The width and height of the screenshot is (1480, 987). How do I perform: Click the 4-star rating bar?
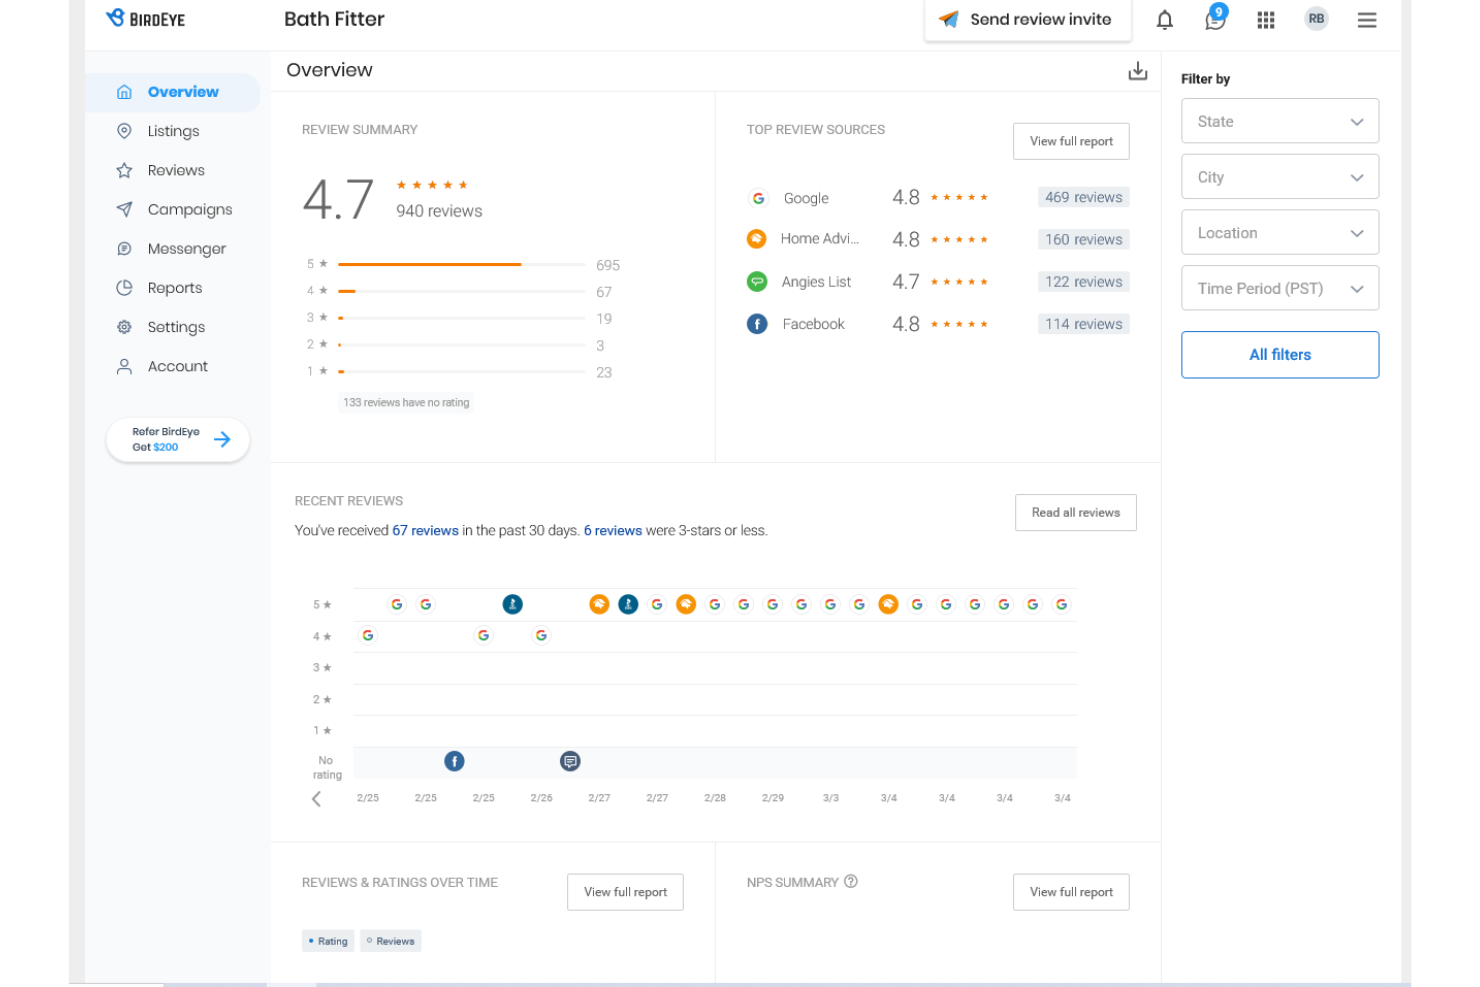point(462,291)
